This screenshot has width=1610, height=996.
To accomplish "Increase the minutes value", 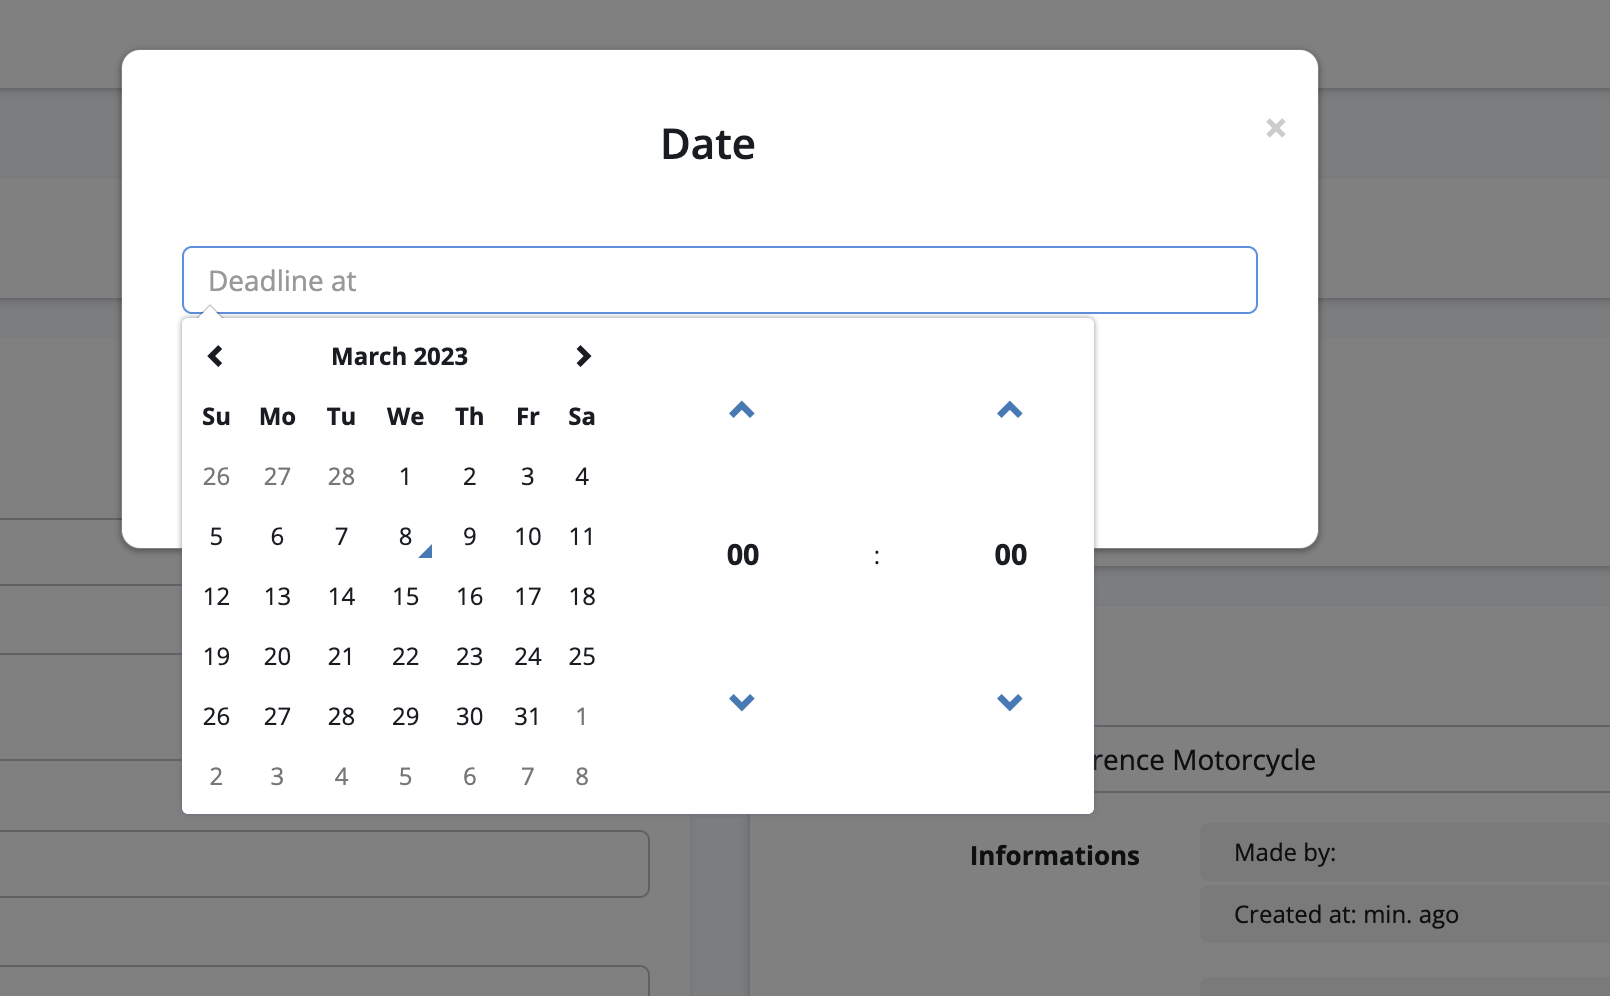I will [x=1010, y=410].
